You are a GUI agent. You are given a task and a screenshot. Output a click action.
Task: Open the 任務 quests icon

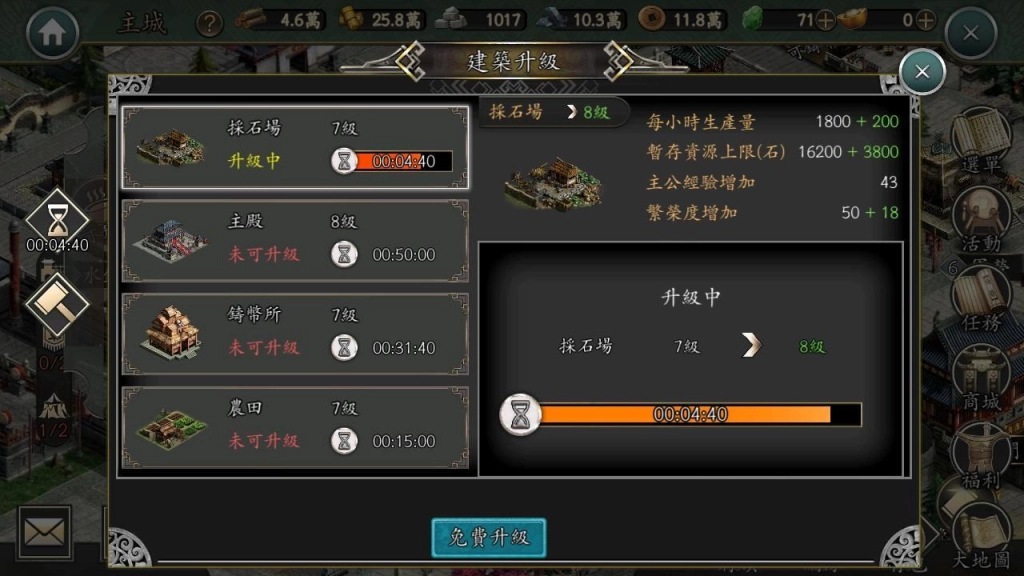(x=980, y=300)
